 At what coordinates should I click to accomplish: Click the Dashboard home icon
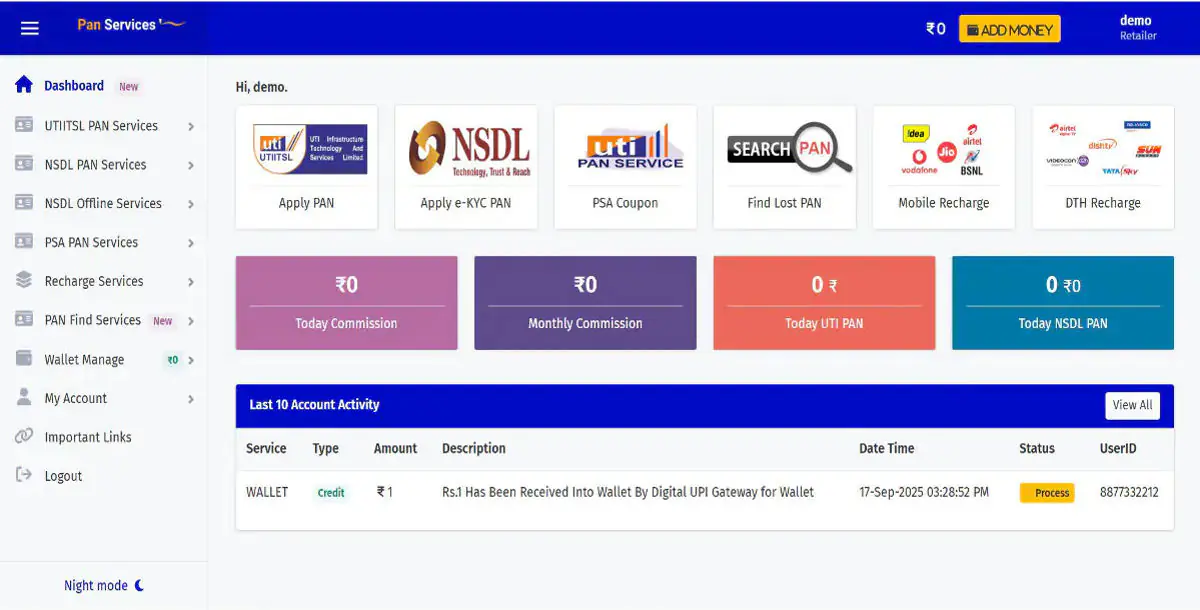[x=23, y=85]
